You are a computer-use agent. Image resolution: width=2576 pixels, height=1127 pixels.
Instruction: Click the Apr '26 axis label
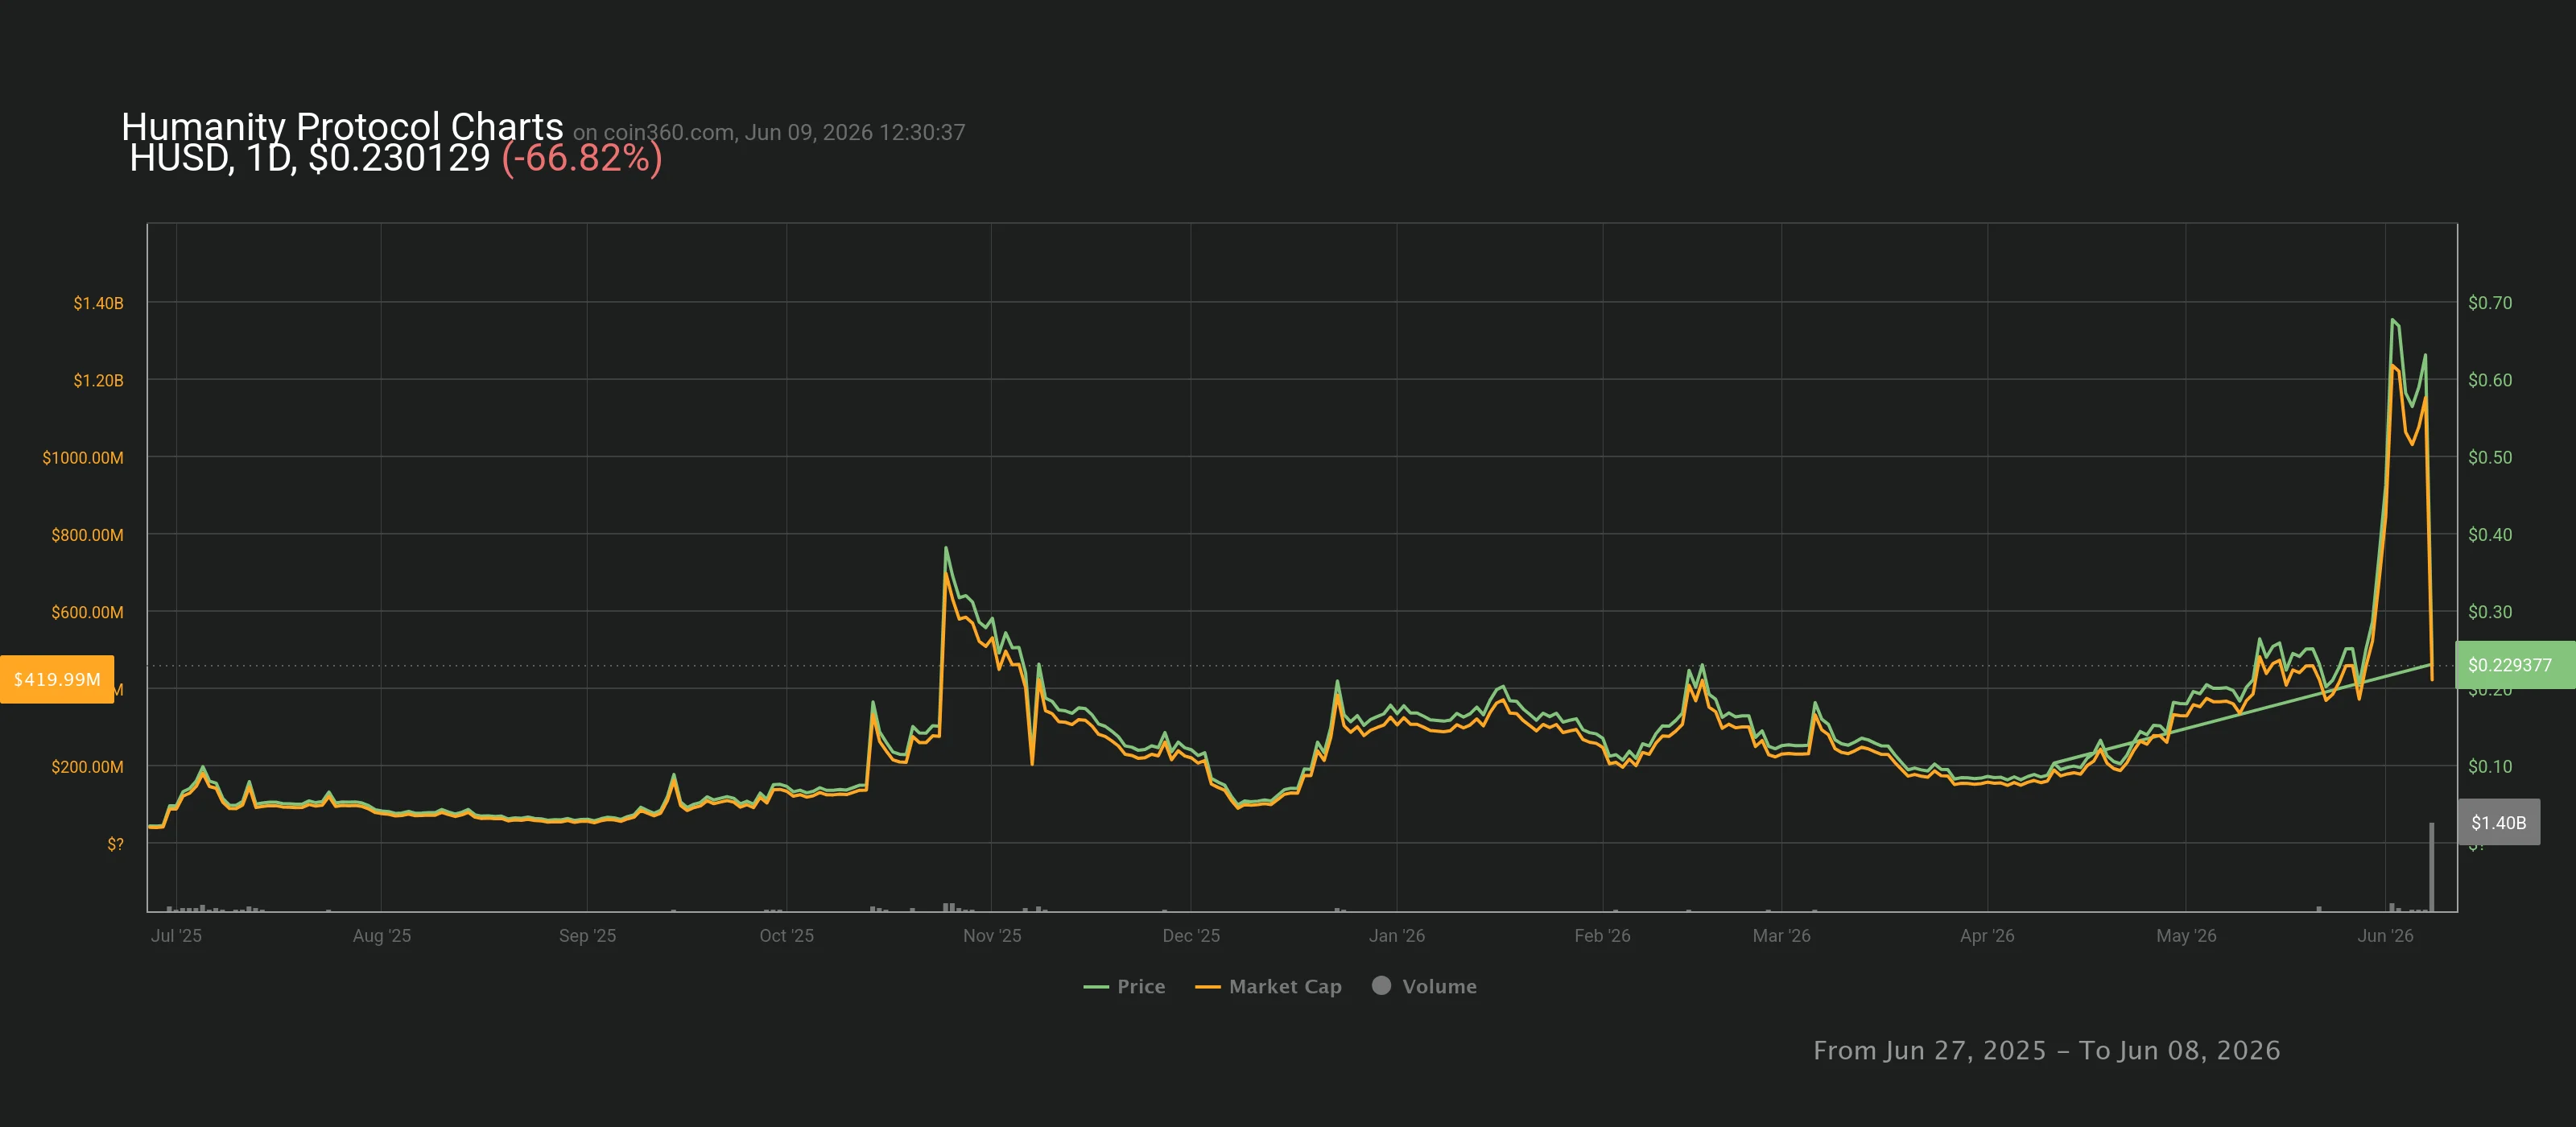click(x=1987, y=935)
